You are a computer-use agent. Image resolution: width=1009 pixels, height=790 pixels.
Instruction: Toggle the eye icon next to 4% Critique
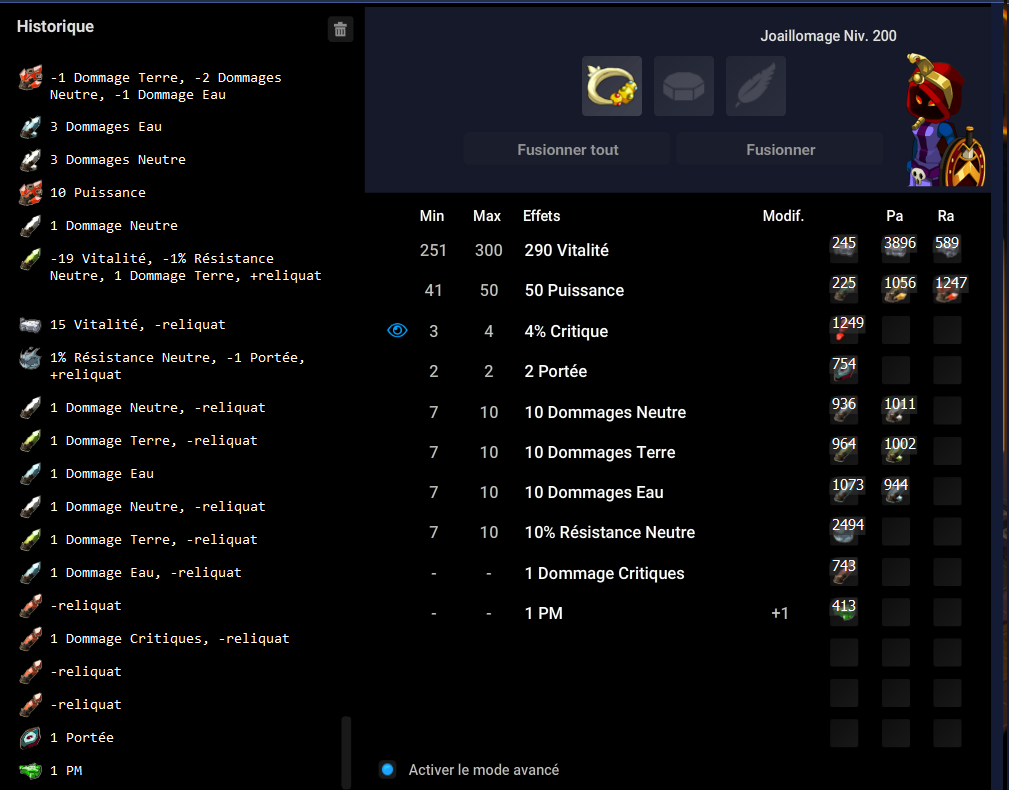click(397, 331)
